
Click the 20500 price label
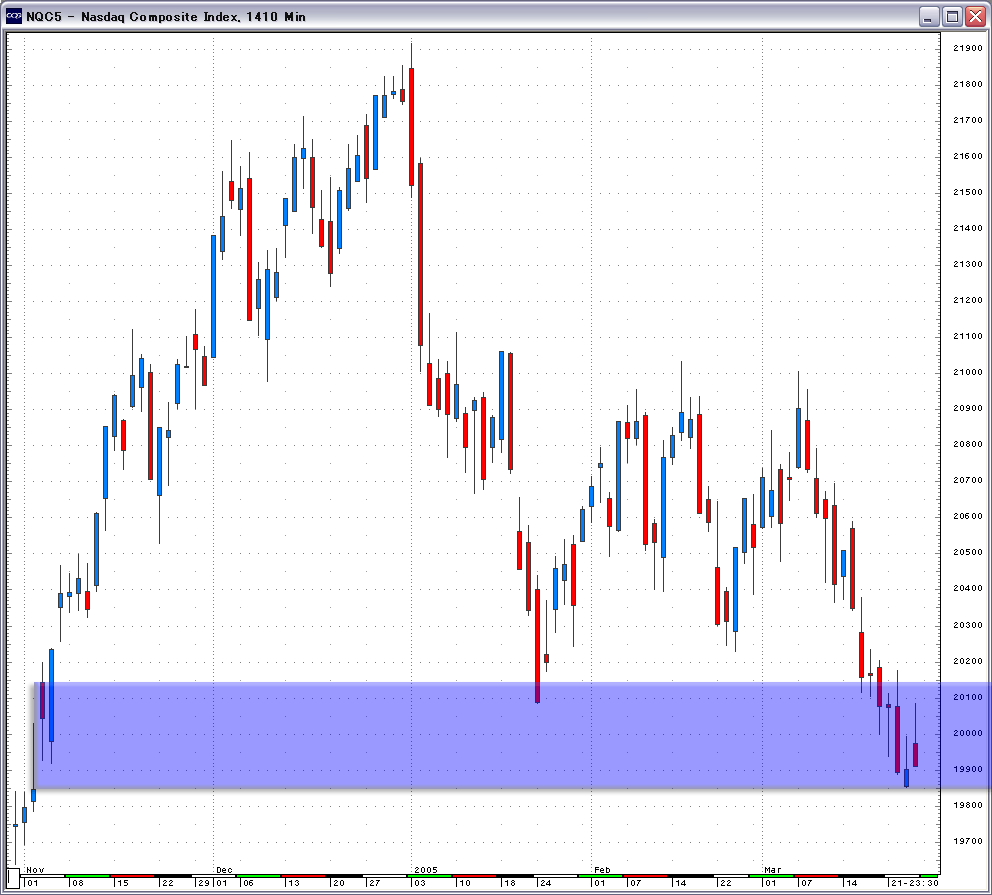(968, 553)
